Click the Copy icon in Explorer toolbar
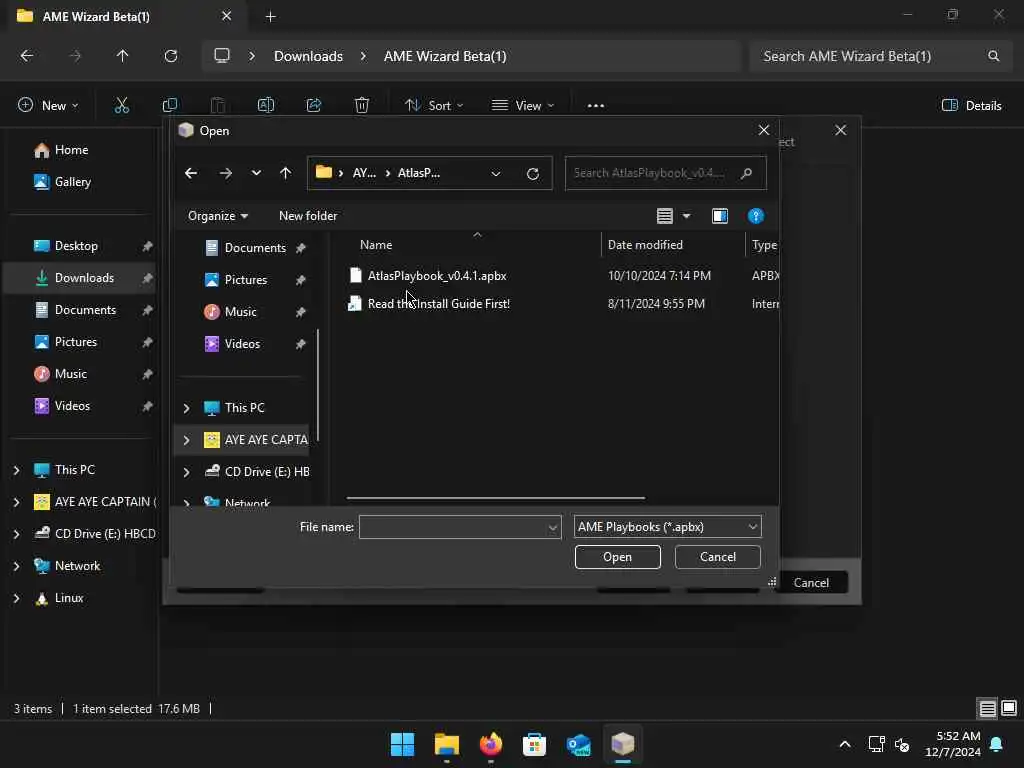Viewport: 1024px width, 768px height. tap(170, 105)
